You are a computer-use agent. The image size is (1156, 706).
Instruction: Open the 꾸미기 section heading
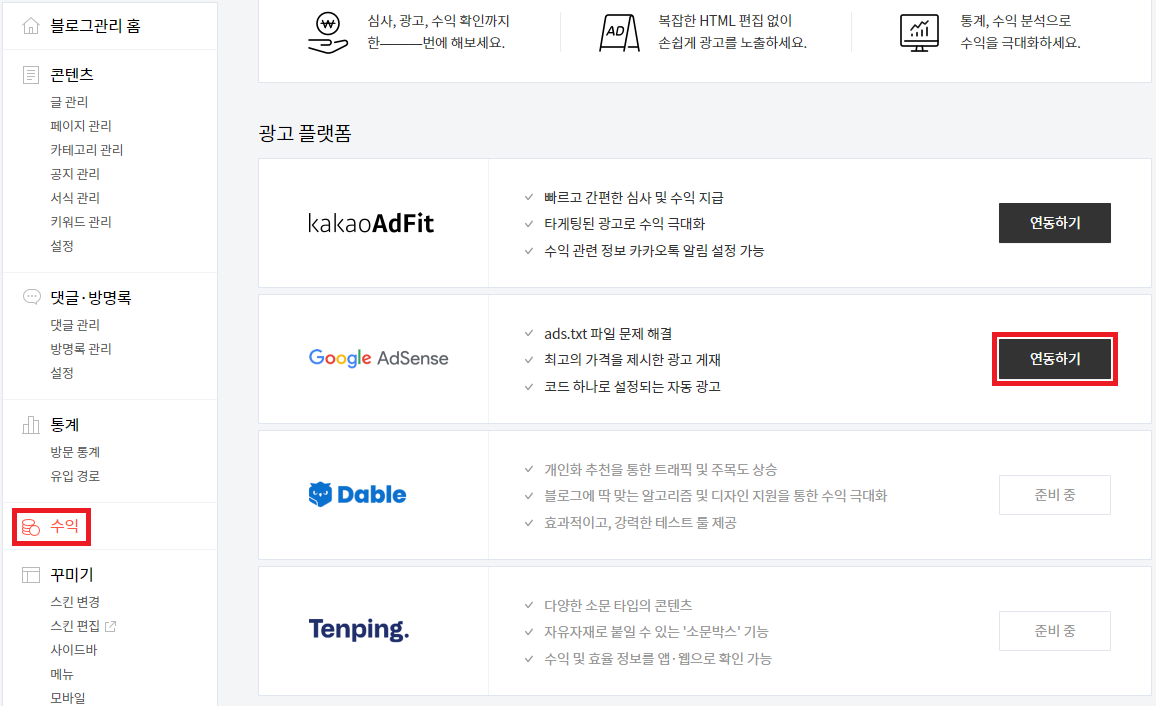(72, 574)
